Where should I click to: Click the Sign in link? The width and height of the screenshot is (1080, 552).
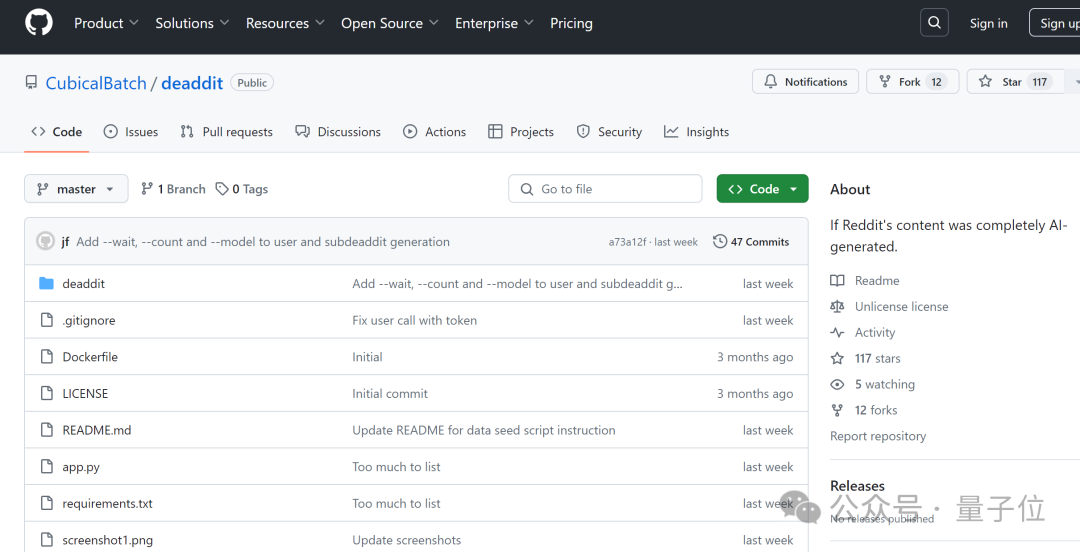(x=988, y=23)
